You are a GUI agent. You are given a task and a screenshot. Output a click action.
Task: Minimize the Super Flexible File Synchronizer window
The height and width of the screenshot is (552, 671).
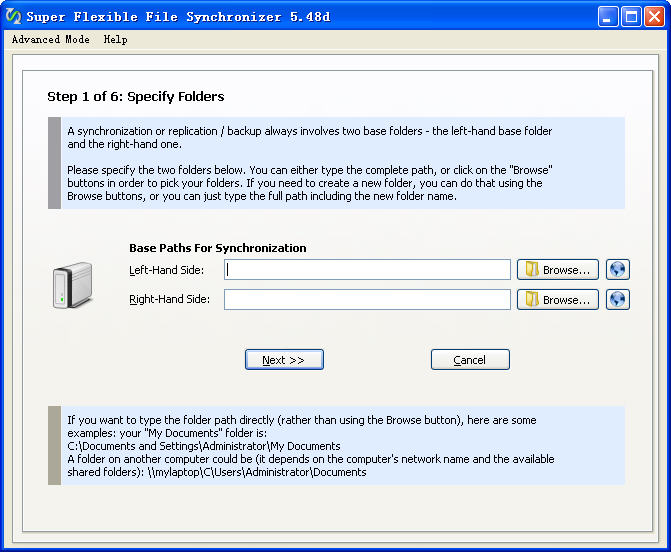coord(608,17)
